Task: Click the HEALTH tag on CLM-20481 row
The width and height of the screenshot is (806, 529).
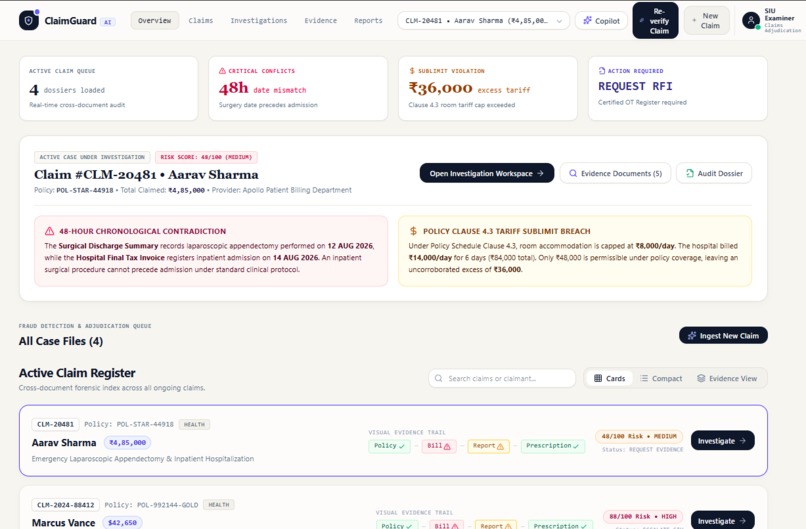Action: tap(194, 424)
